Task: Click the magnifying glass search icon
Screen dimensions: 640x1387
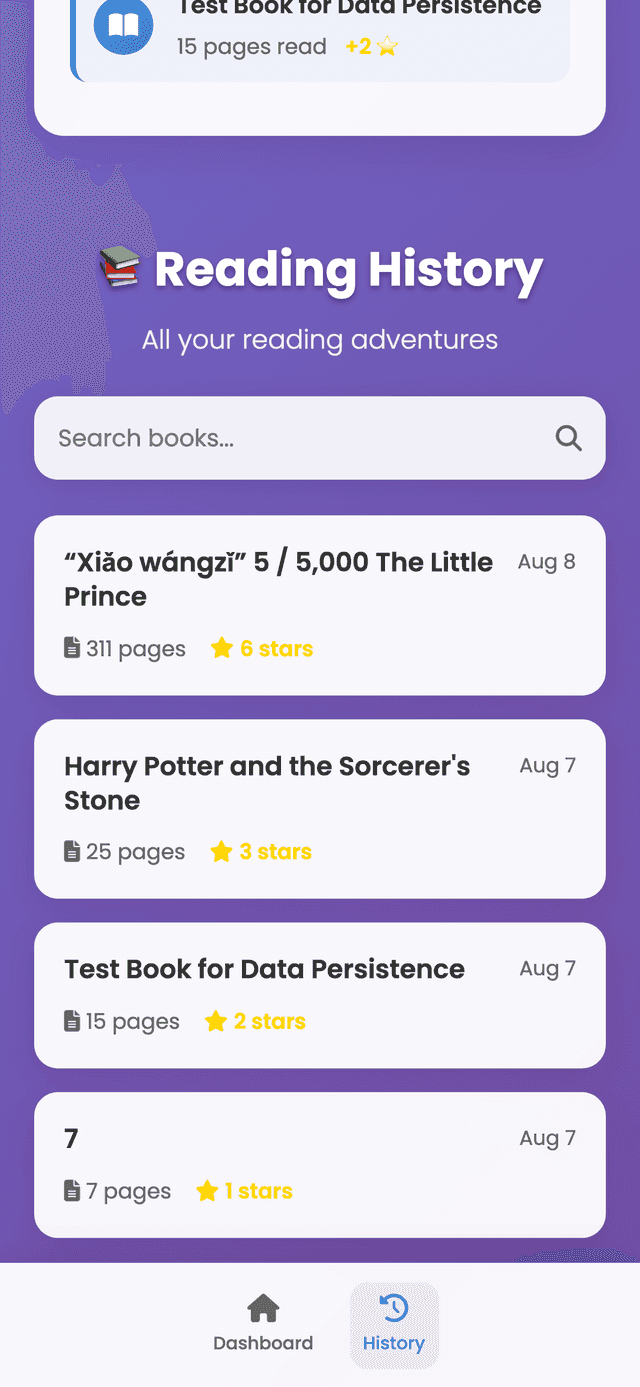Action: tap(568, 438)
